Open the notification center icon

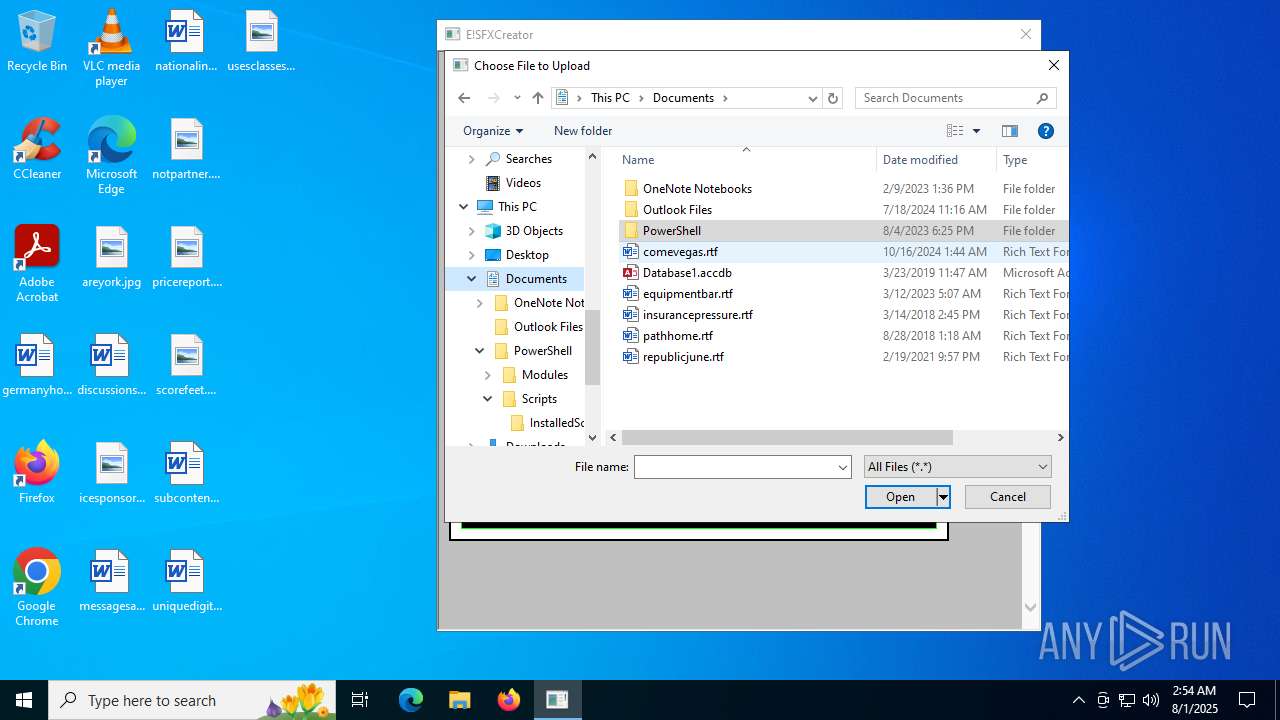[1247, 700]
